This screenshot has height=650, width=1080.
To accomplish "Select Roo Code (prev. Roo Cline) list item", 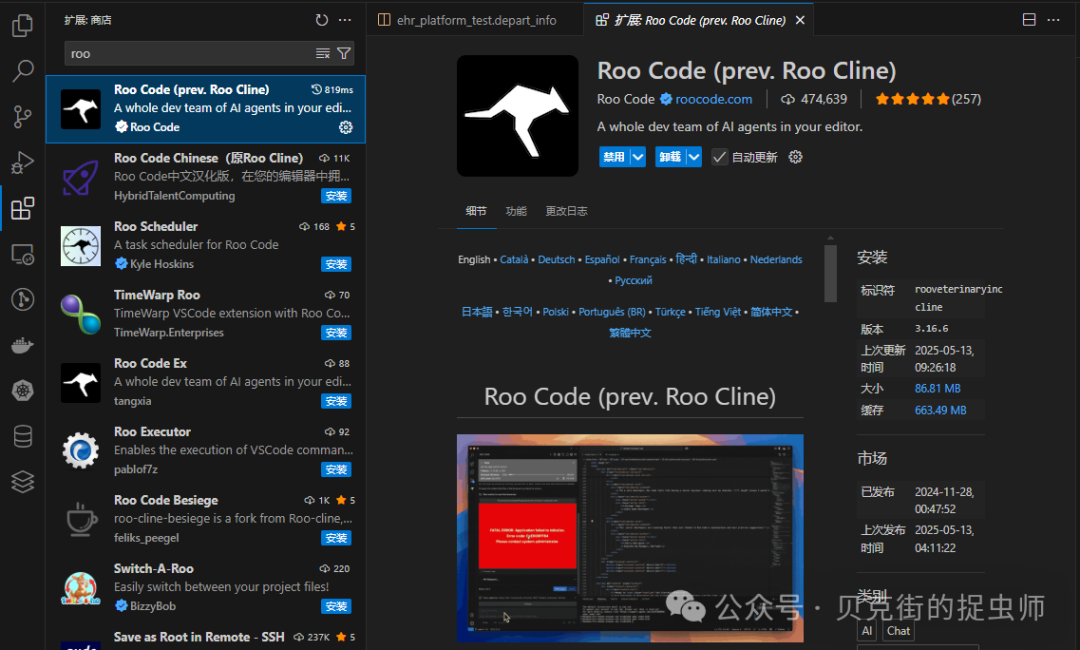I will point(206,109).
